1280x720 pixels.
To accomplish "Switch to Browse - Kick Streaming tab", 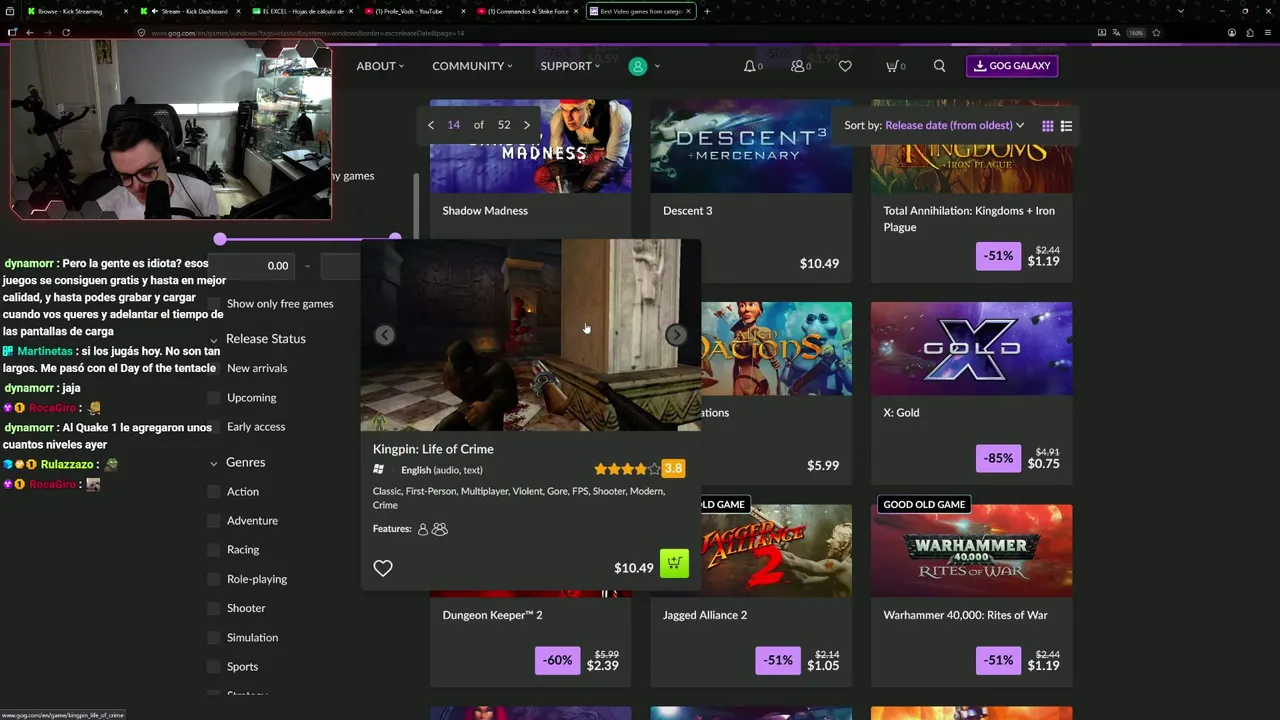I will [x=77, y=11].
